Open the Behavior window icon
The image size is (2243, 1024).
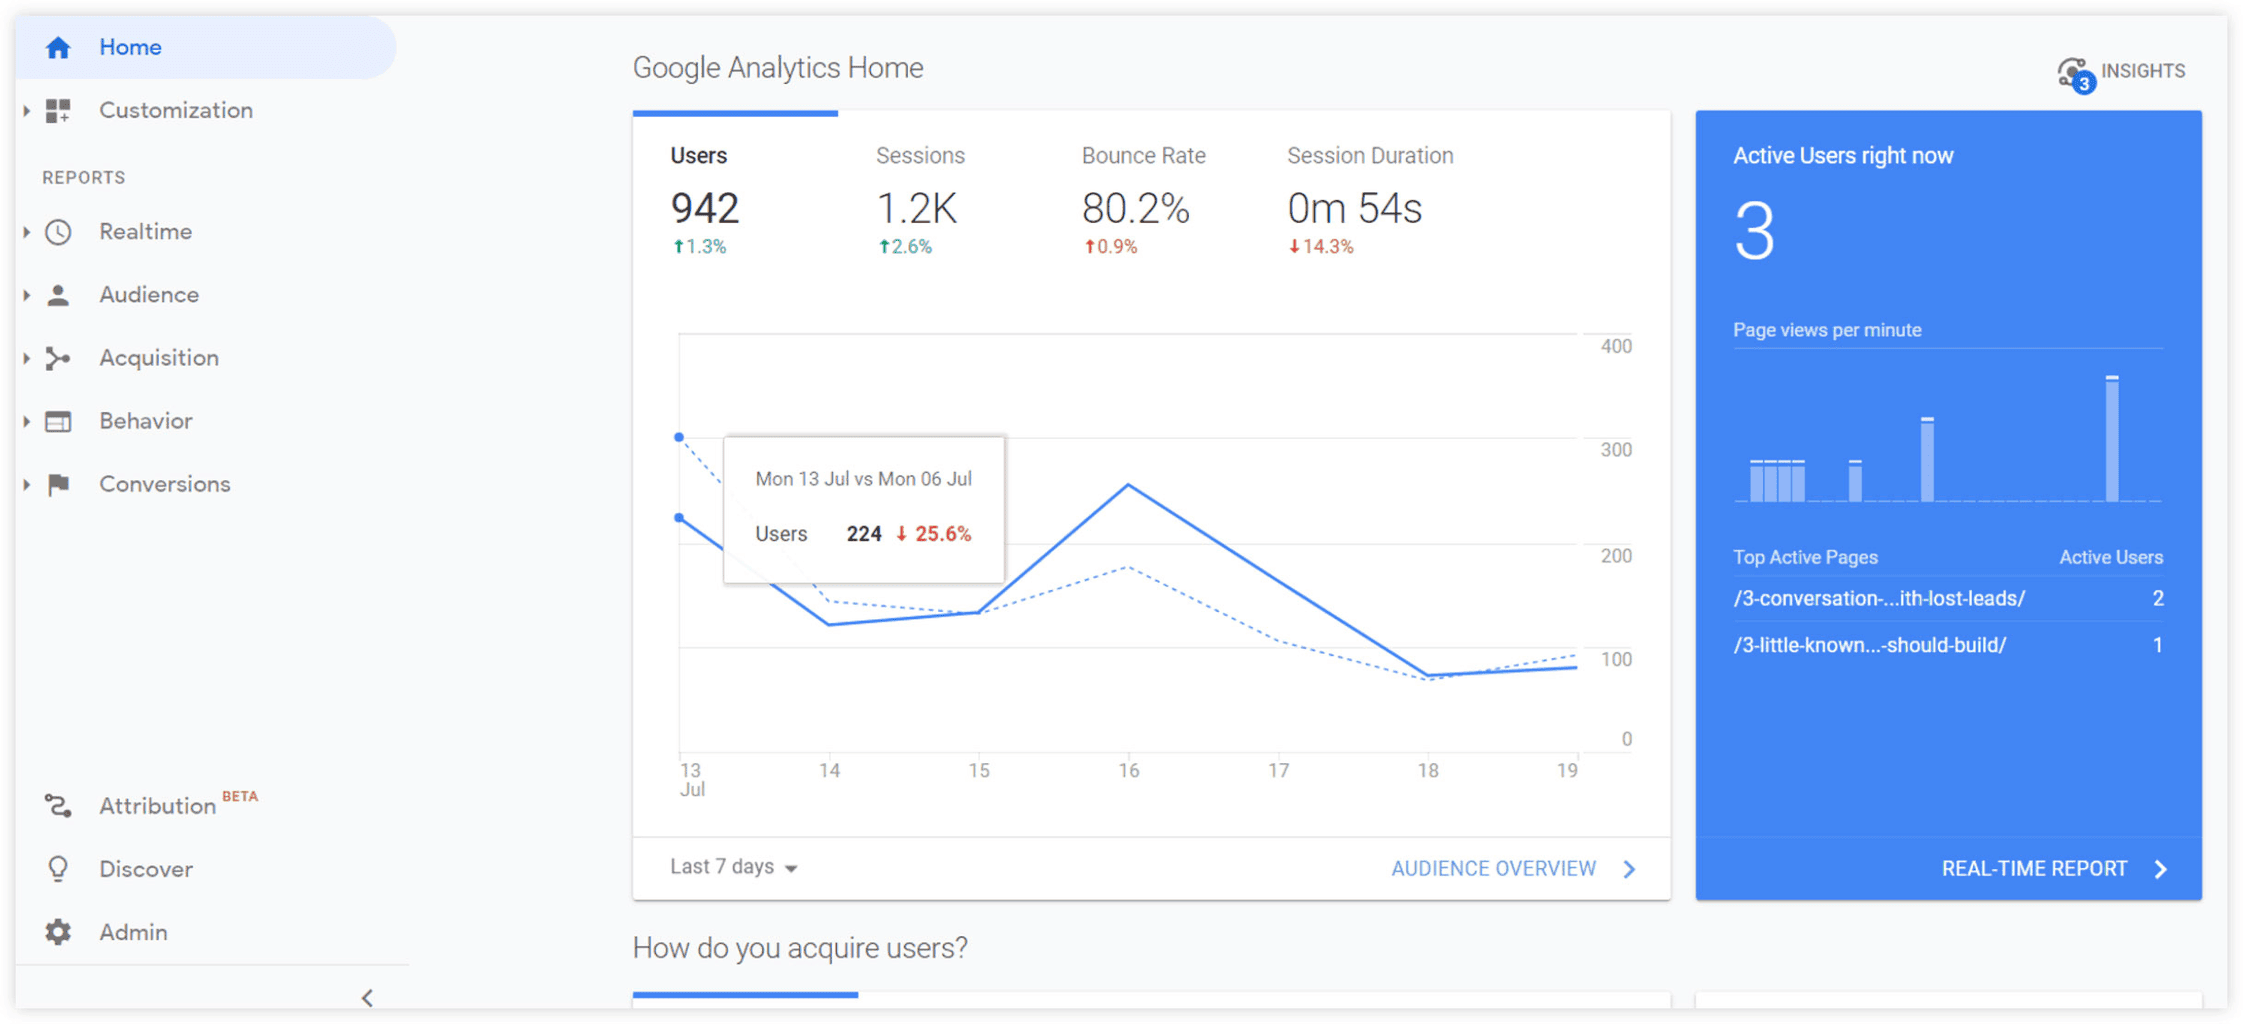click(58, 421)
